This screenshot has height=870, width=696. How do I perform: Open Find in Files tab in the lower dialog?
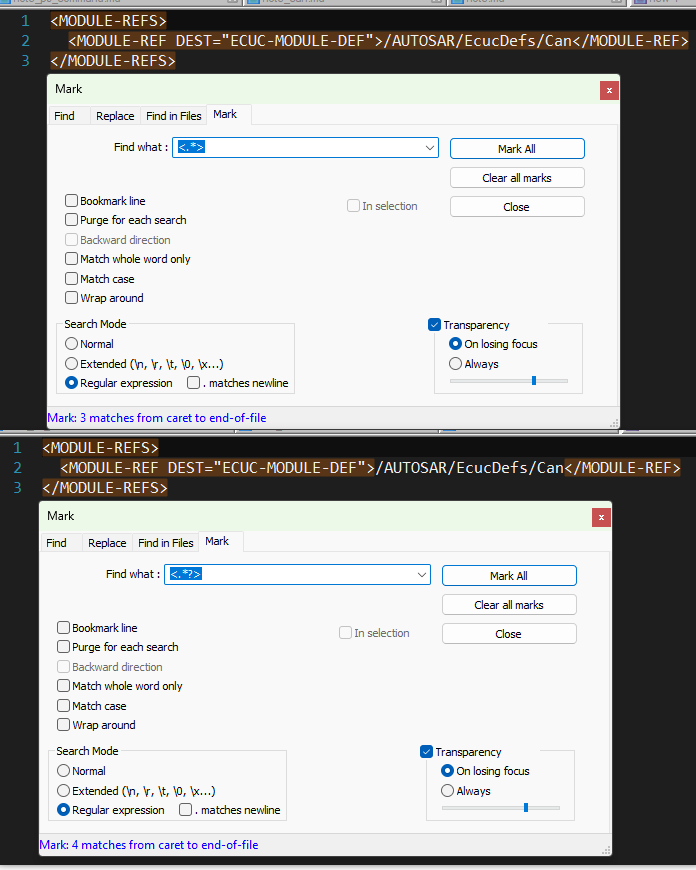click(165, 543)
